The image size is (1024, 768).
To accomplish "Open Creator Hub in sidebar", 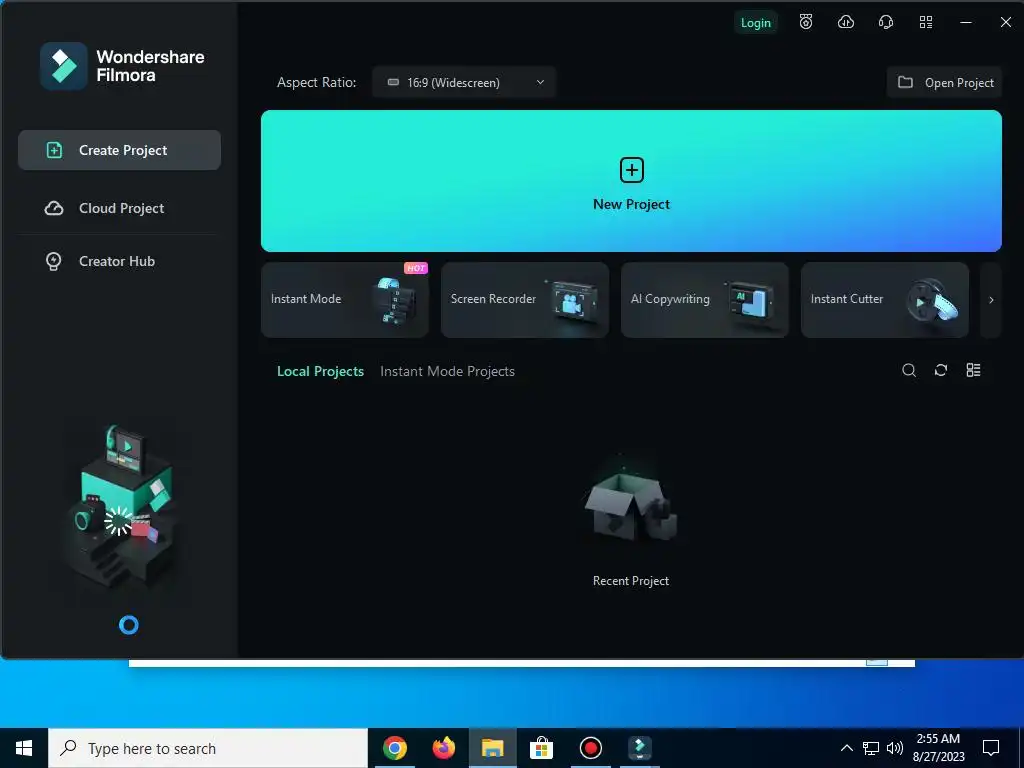I will 120,261.
